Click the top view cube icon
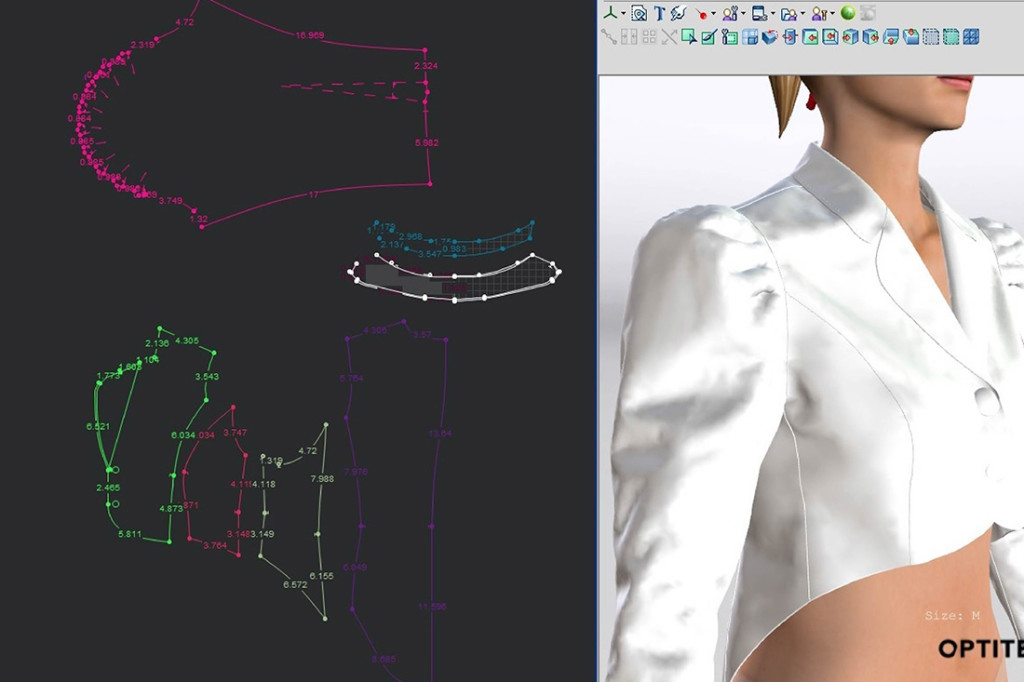Image resolution: width=1024 pixels, height=682 pixels. pos(911,37)
